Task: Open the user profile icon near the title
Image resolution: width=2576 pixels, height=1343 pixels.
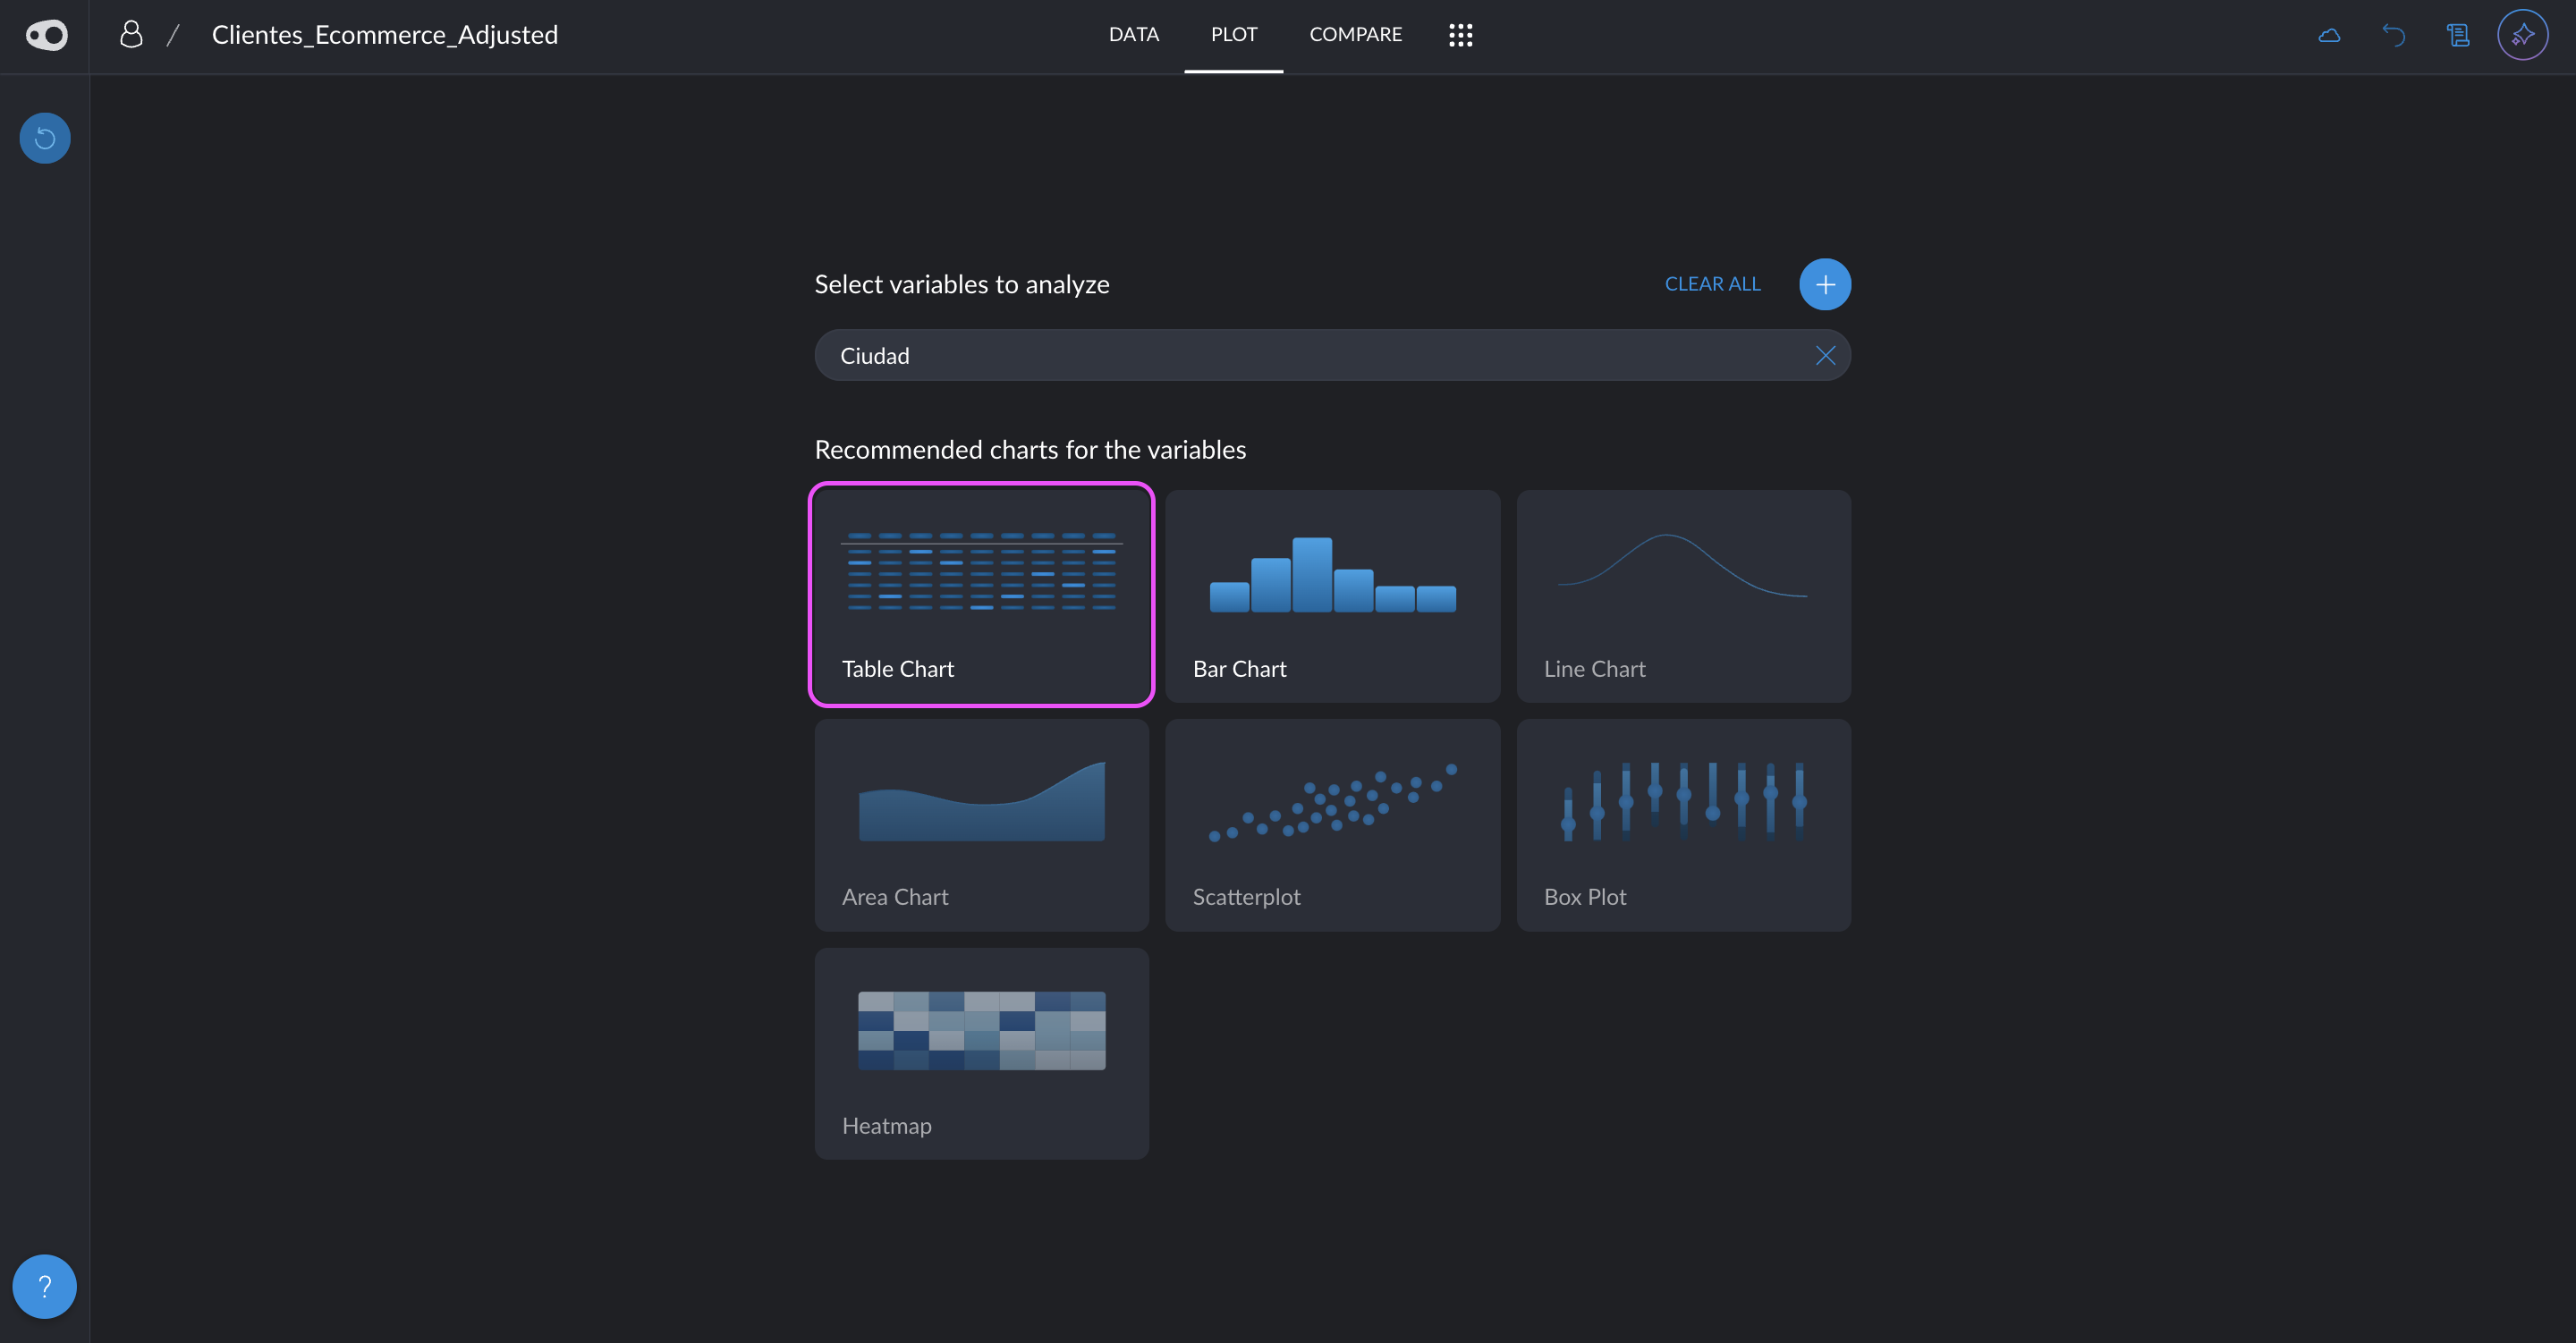Action: point(131,35)
